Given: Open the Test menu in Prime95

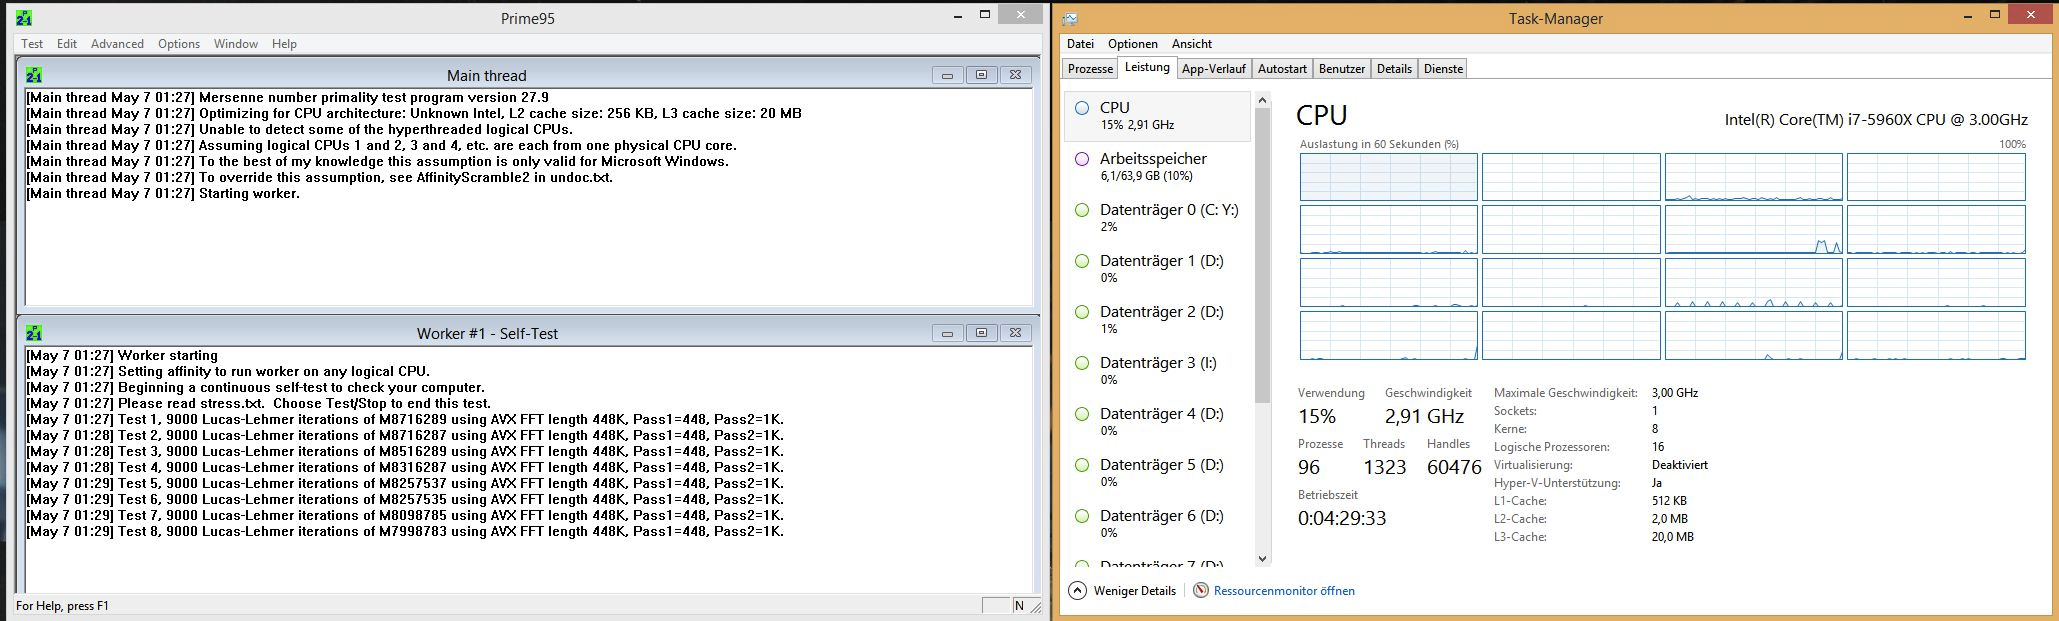Looking at the screenshot, I should click(x=32, y=44).
